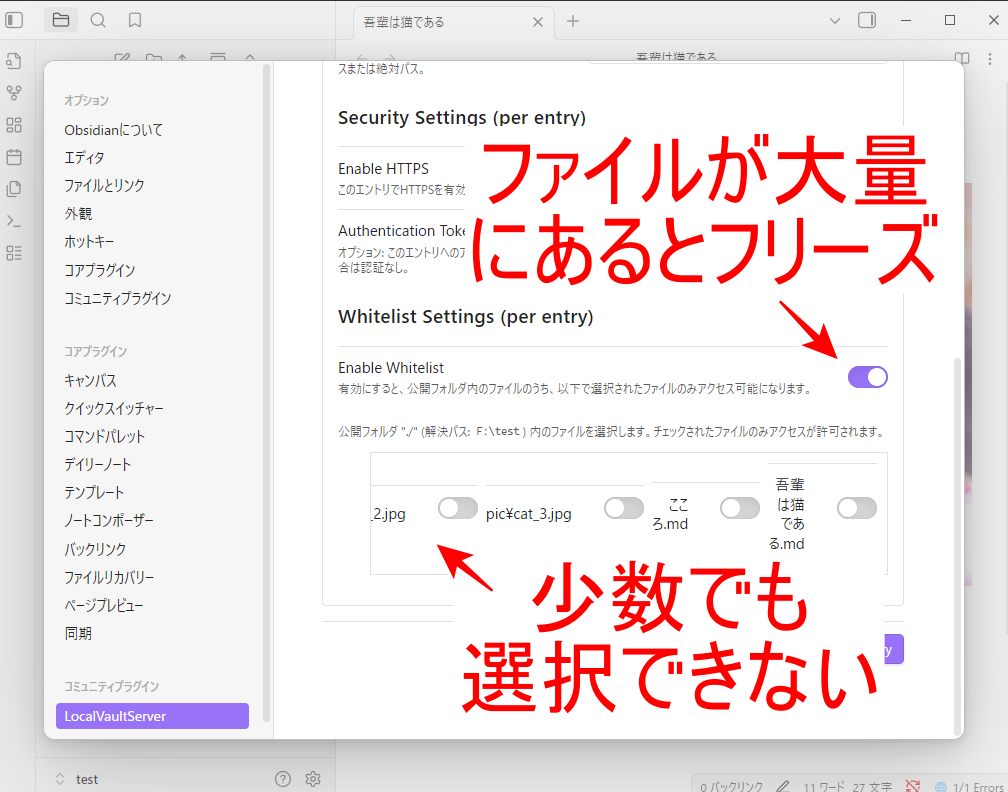Open デイリーノート plugin settings
Viewport: 1008px width, 792px height.
[x=97, y=465]
